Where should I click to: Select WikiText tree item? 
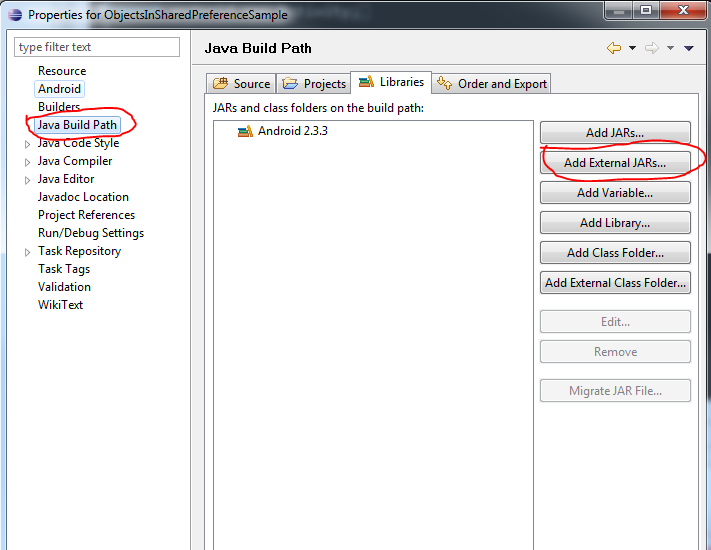pyautogui.click(x=60, y=305)
